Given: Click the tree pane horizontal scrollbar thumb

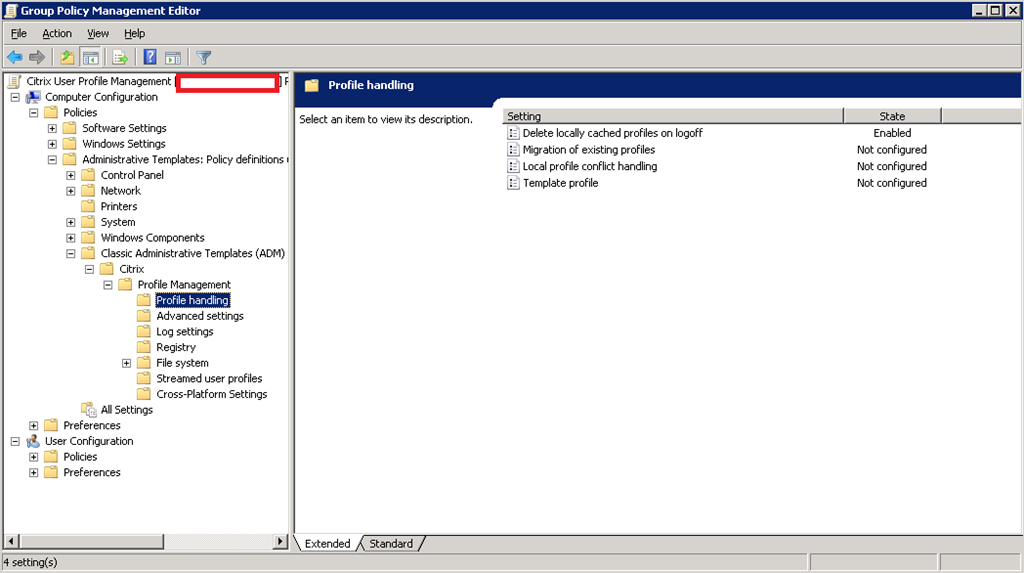Looking at the screenshot, I should pyautogui.click(x=91, y=541).
